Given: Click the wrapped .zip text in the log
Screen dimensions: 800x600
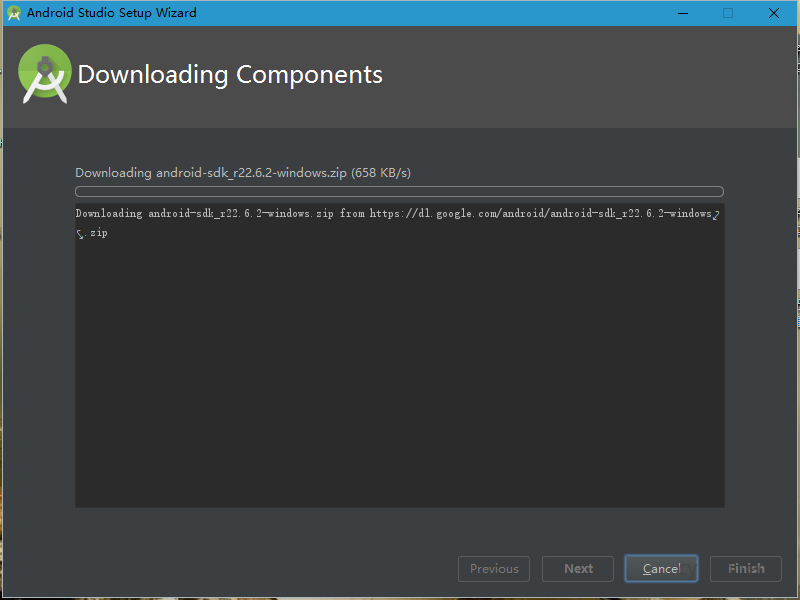Looking at the screenshot, I should click(98, 234).
